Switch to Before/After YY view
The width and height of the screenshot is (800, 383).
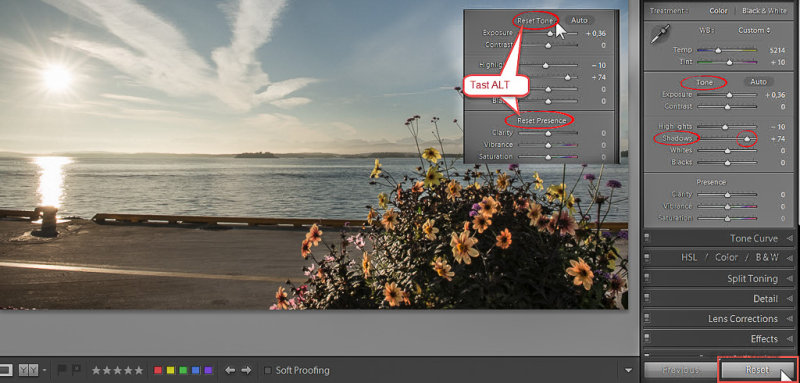29,370
